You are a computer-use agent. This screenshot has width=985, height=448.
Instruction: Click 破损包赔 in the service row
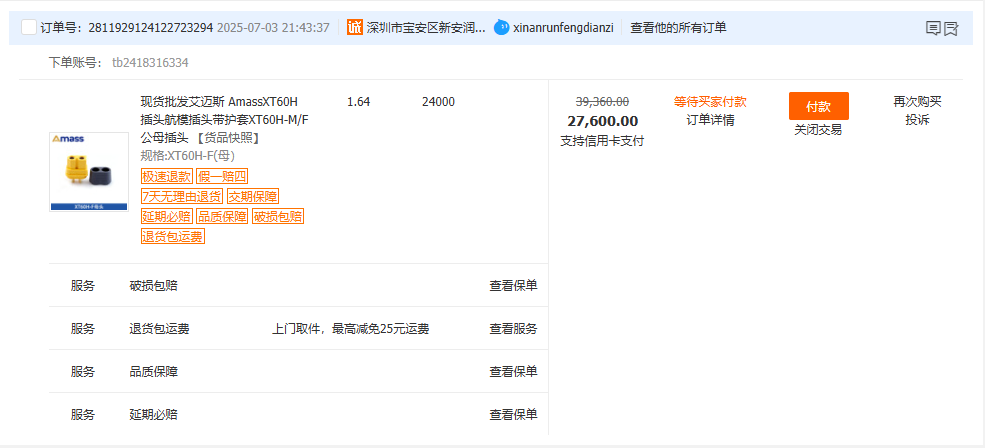pyautogui.click(x=153, y=285)
